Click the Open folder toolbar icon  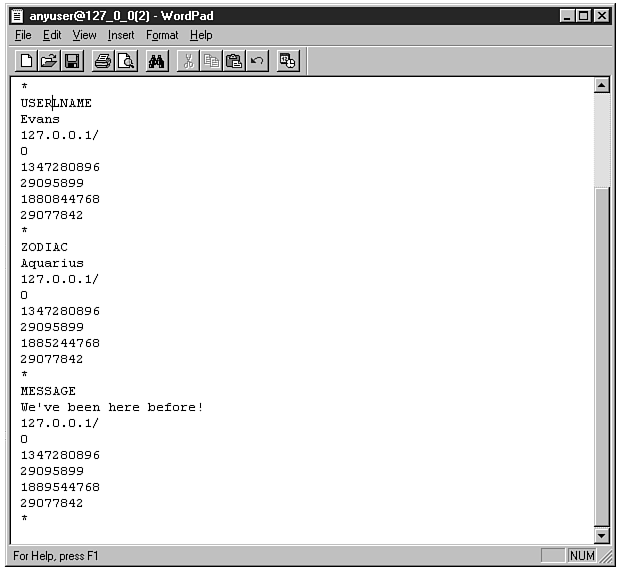[x=49, y=62]
